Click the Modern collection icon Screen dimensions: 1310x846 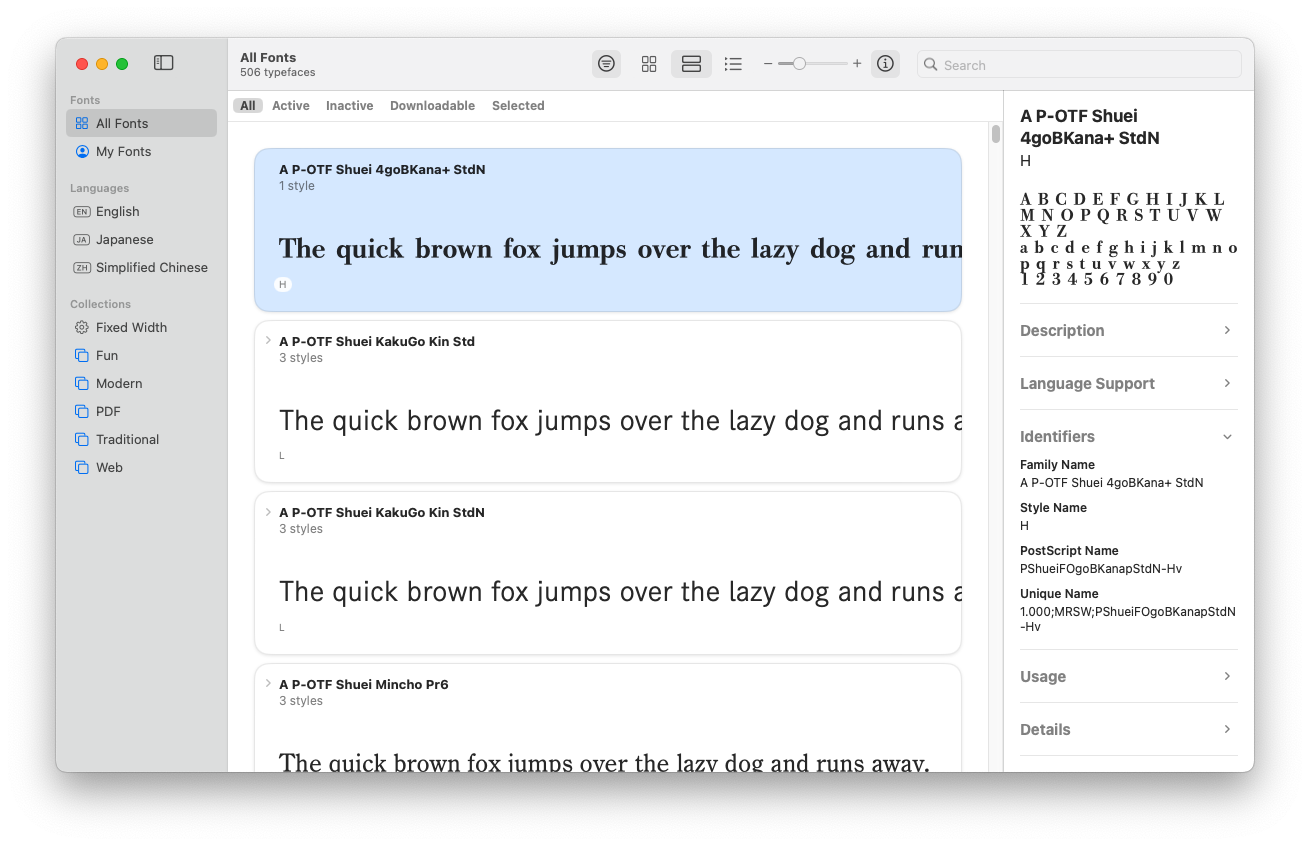[x=82, y=383]
